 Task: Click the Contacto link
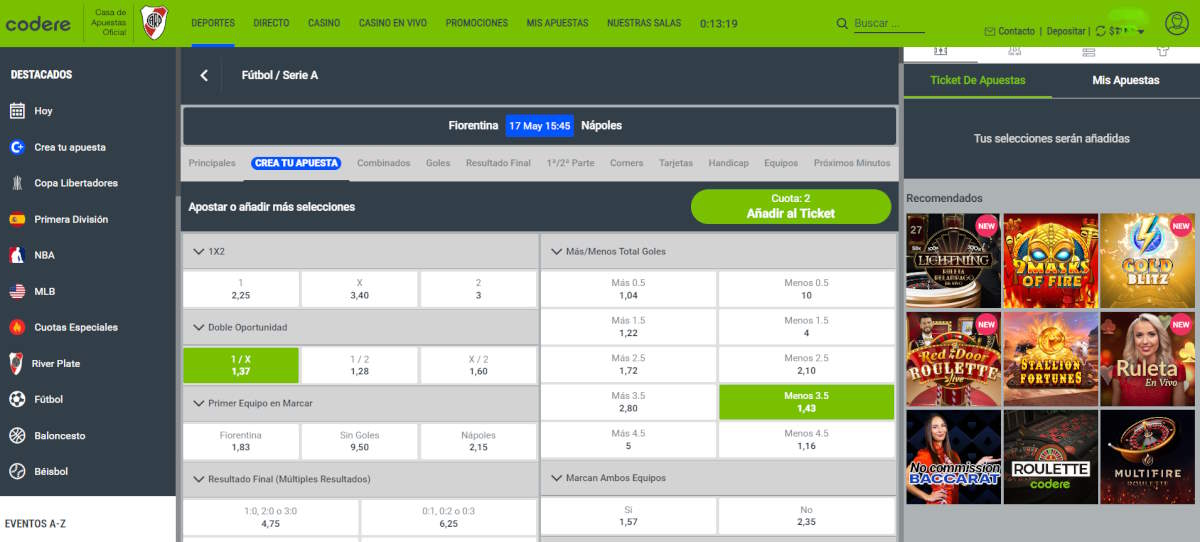point(1017,32)
